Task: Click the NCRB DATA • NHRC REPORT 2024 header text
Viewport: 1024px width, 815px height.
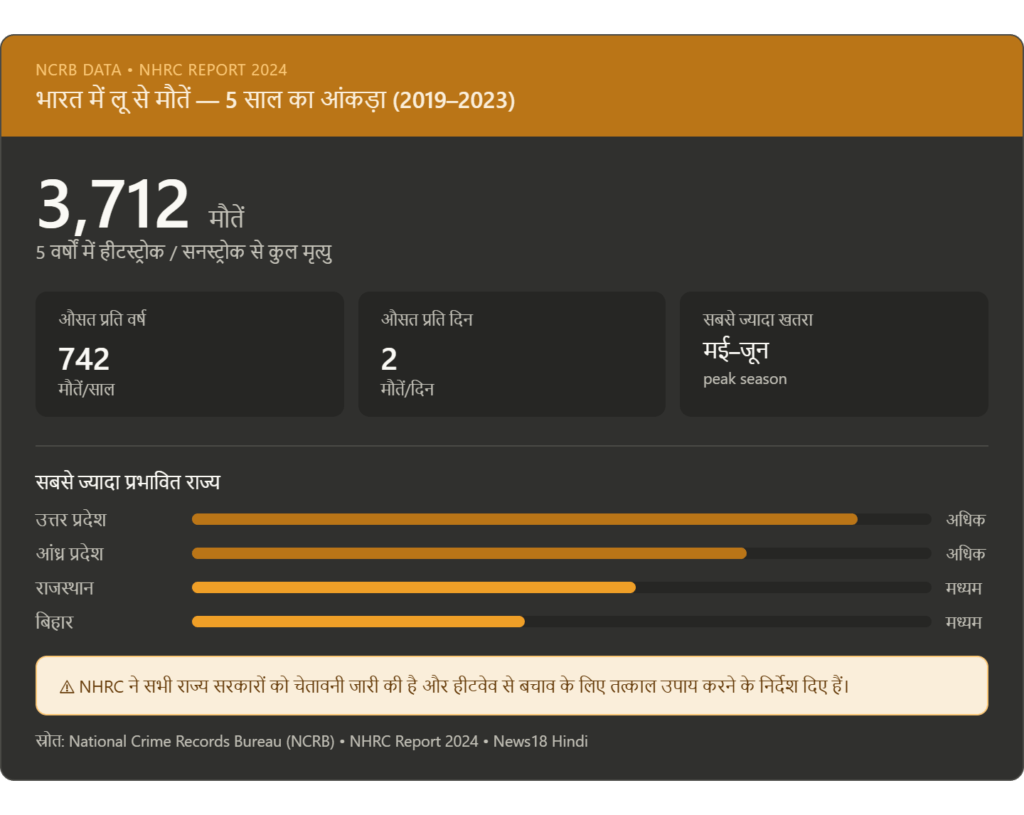Action: (x=161, y=70)
